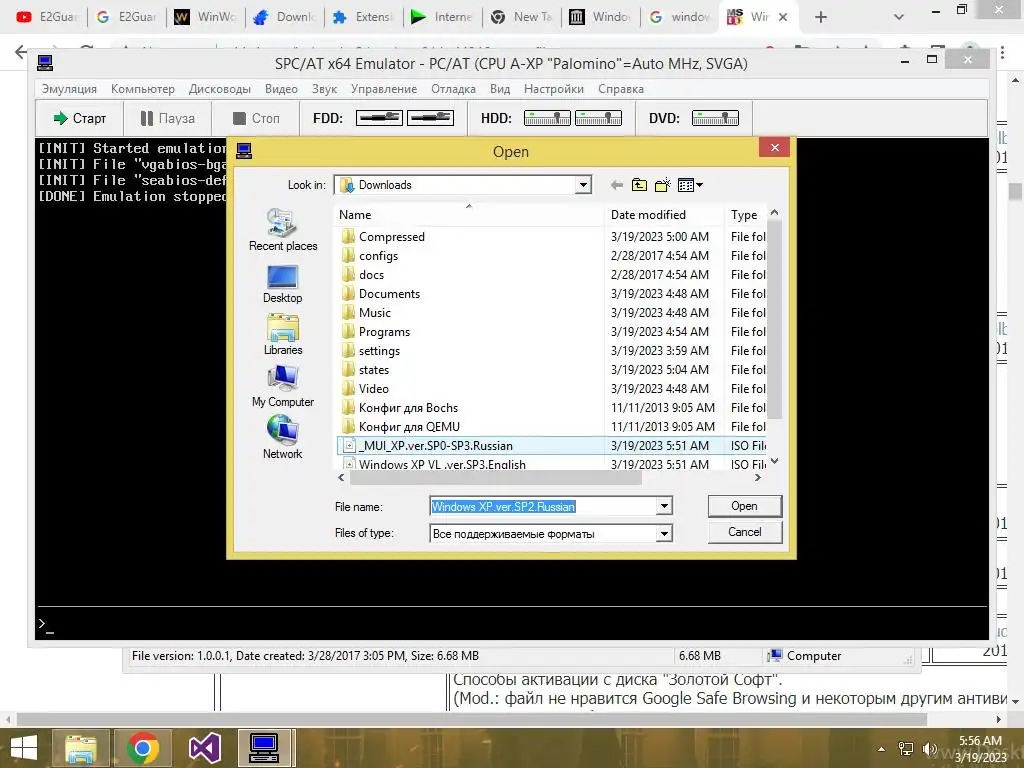Select the docs folder
Image resolution: width=1024 pixels, height=768 pixels.
click(371, 275)
